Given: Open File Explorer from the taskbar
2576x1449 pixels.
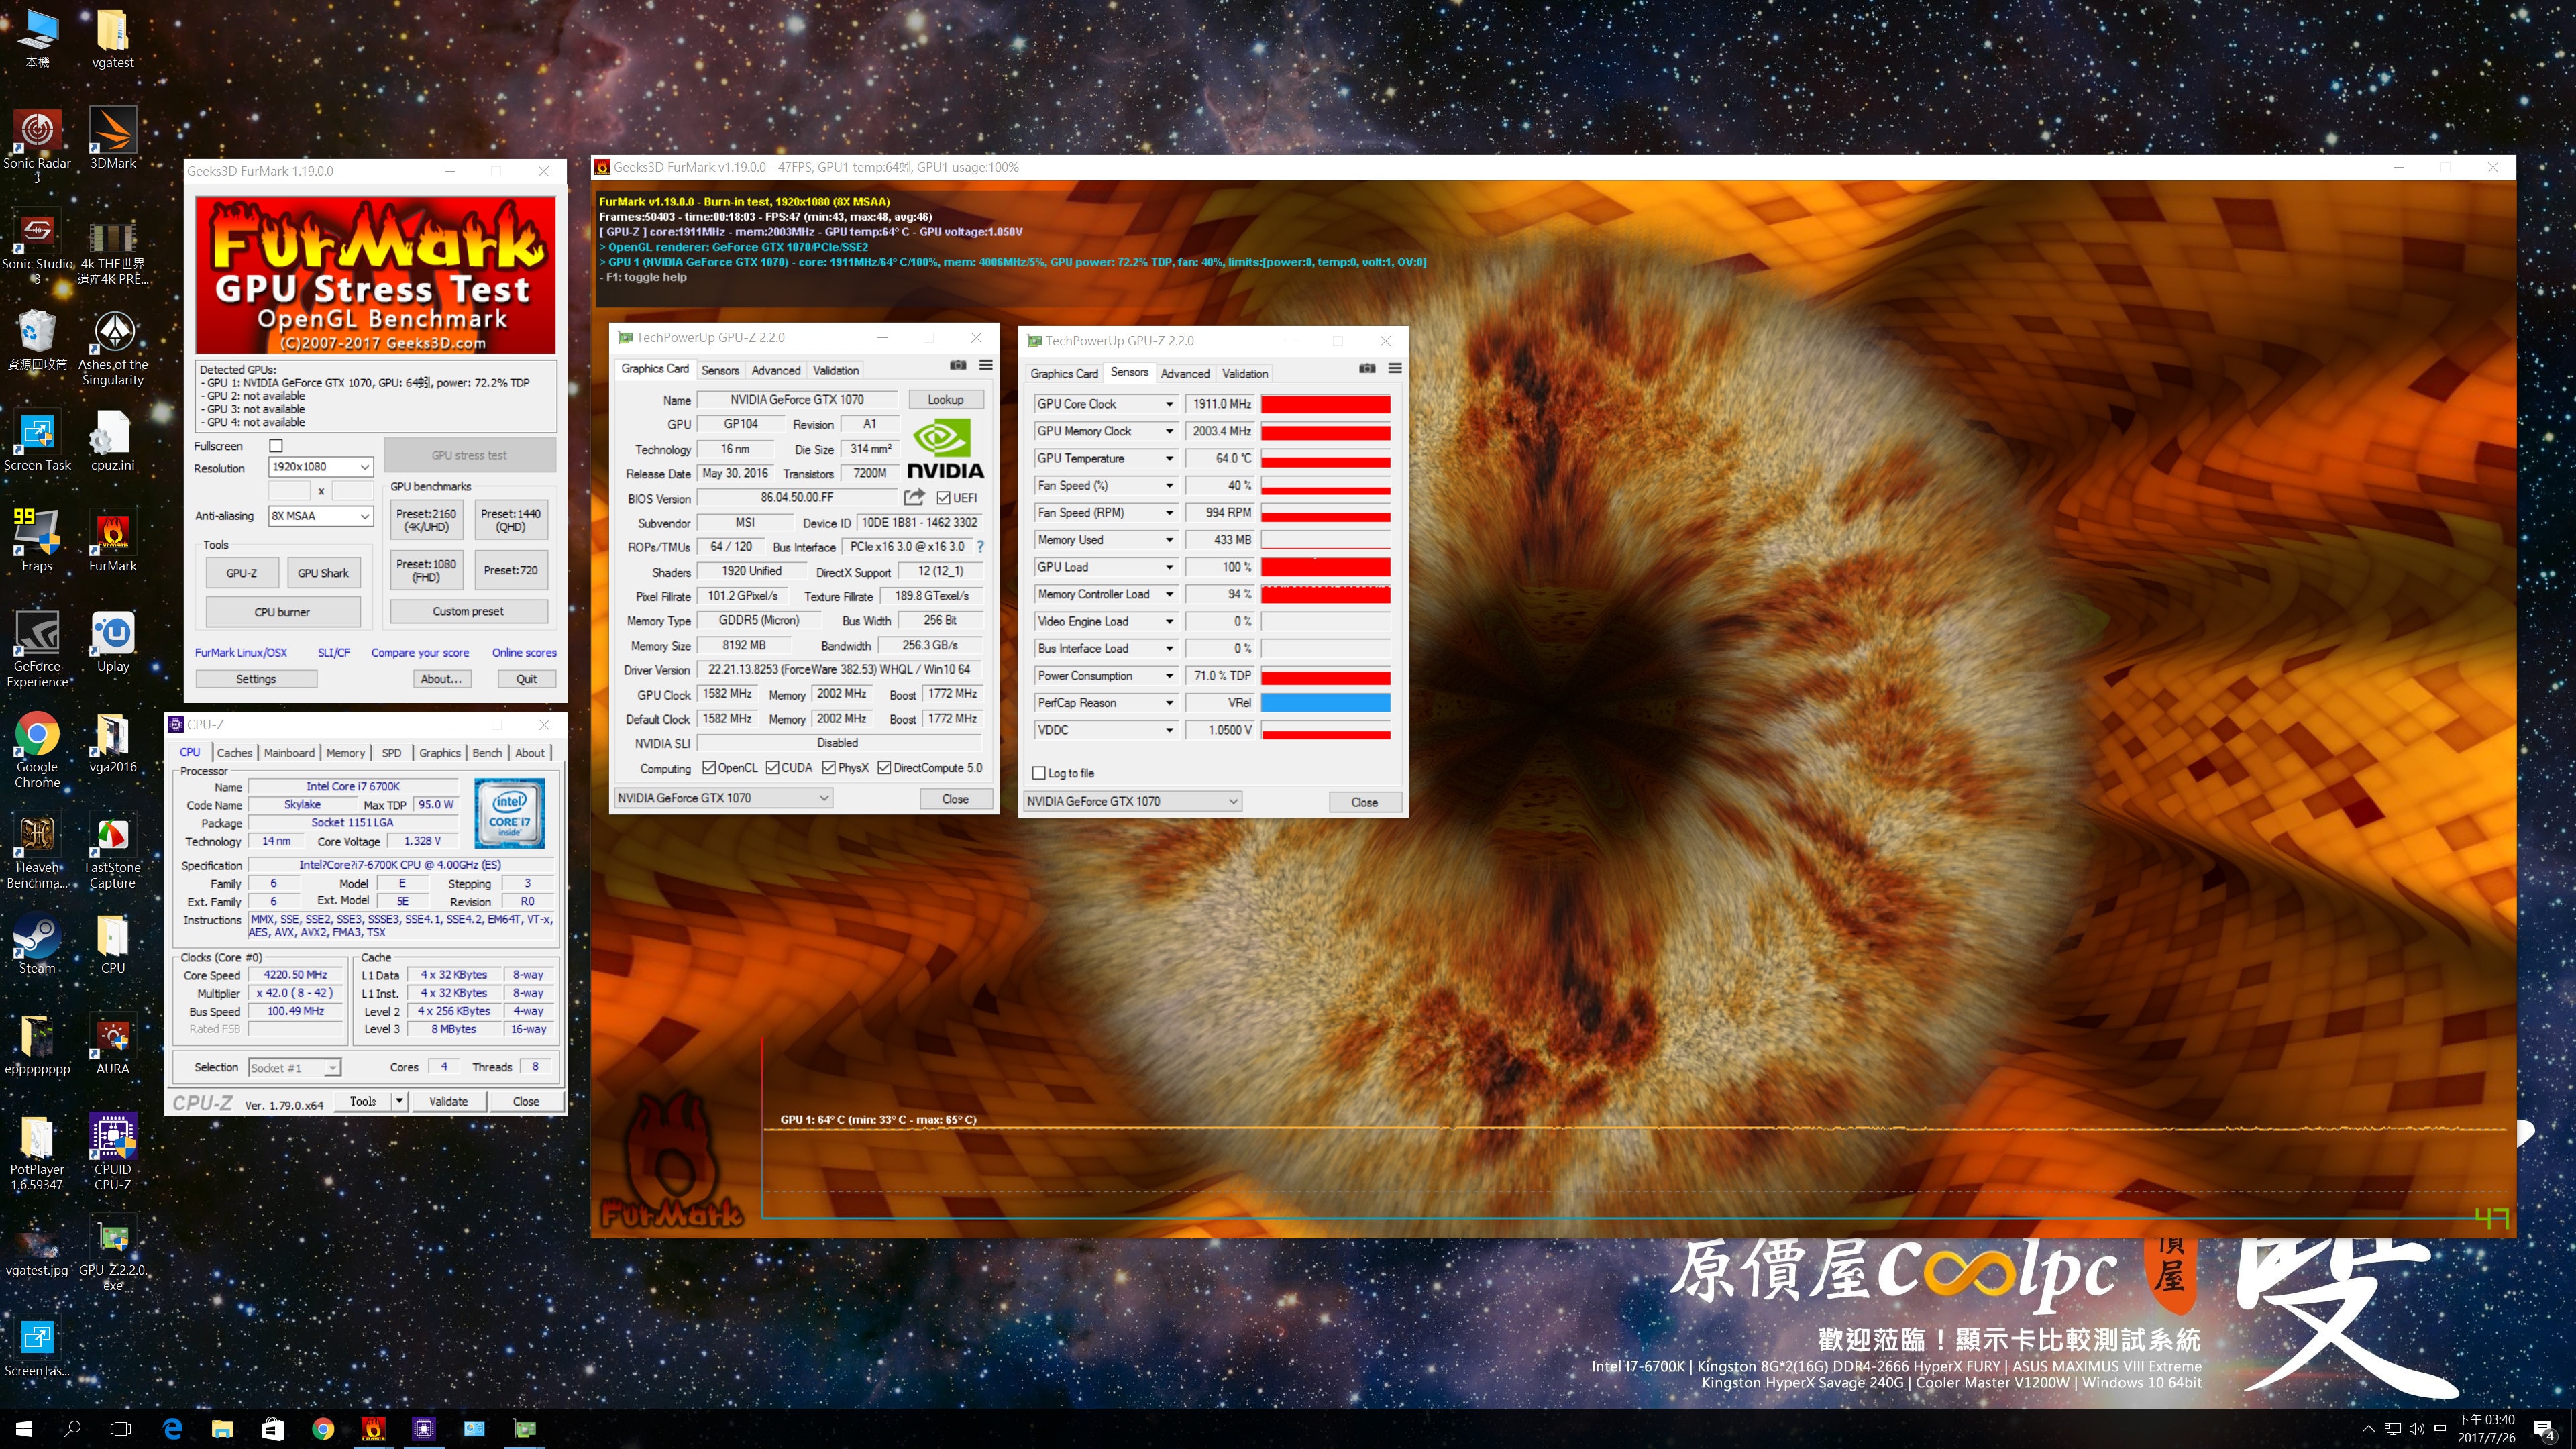Looking at the screenshot, I should (222, 1429).
